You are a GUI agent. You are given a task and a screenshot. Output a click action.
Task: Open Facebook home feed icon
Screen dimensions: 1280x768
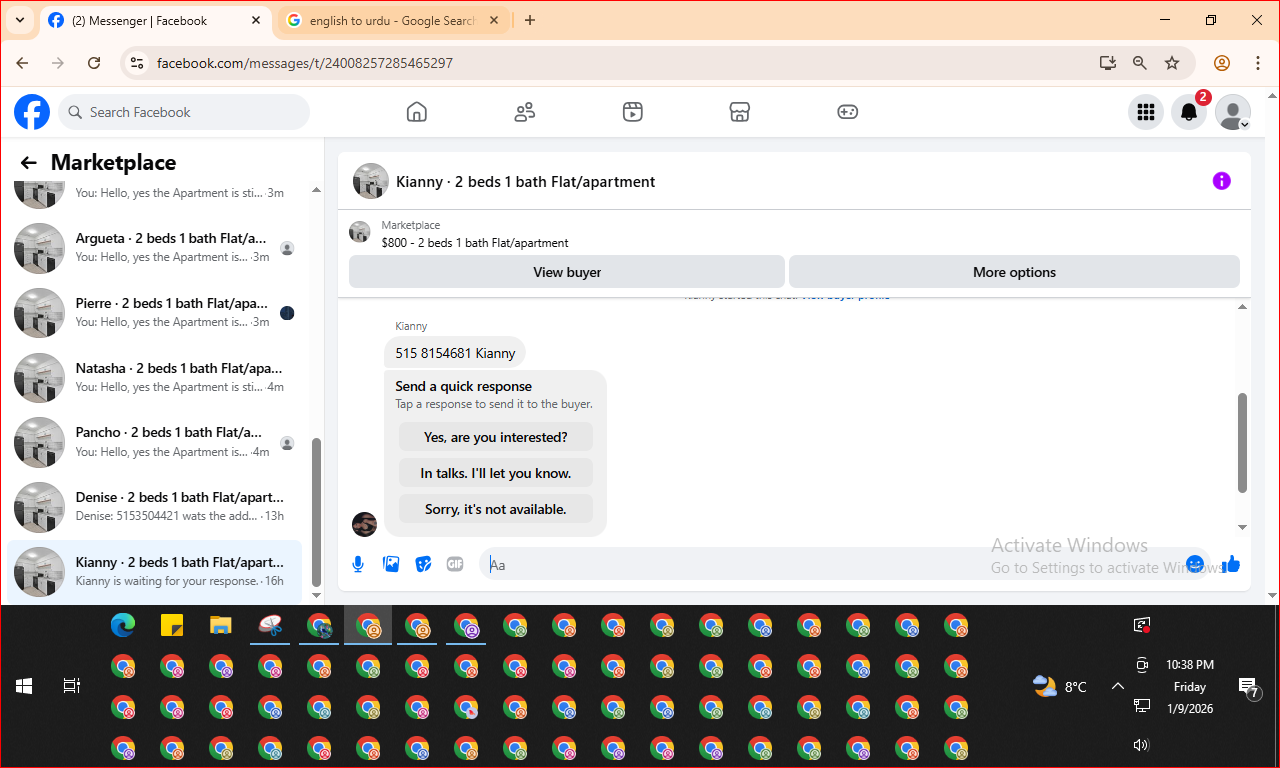[x=417, y=112]
